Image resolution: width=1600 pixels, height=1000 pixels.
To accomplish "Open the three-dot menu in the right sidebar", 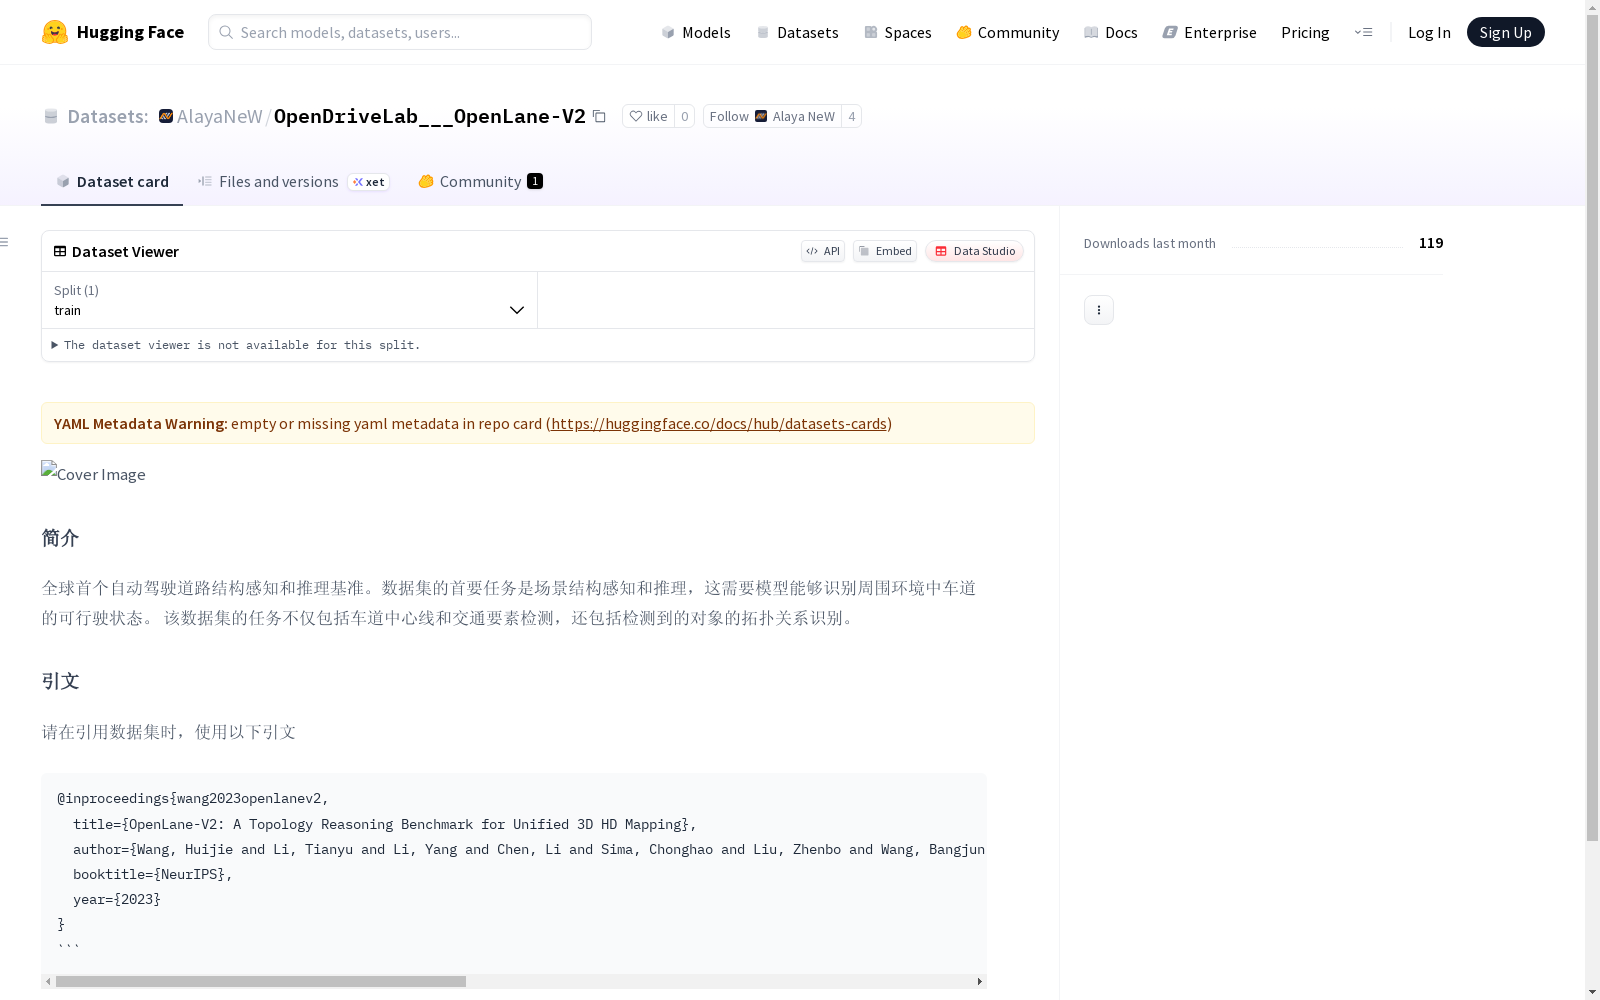I will pos(1098,310).
